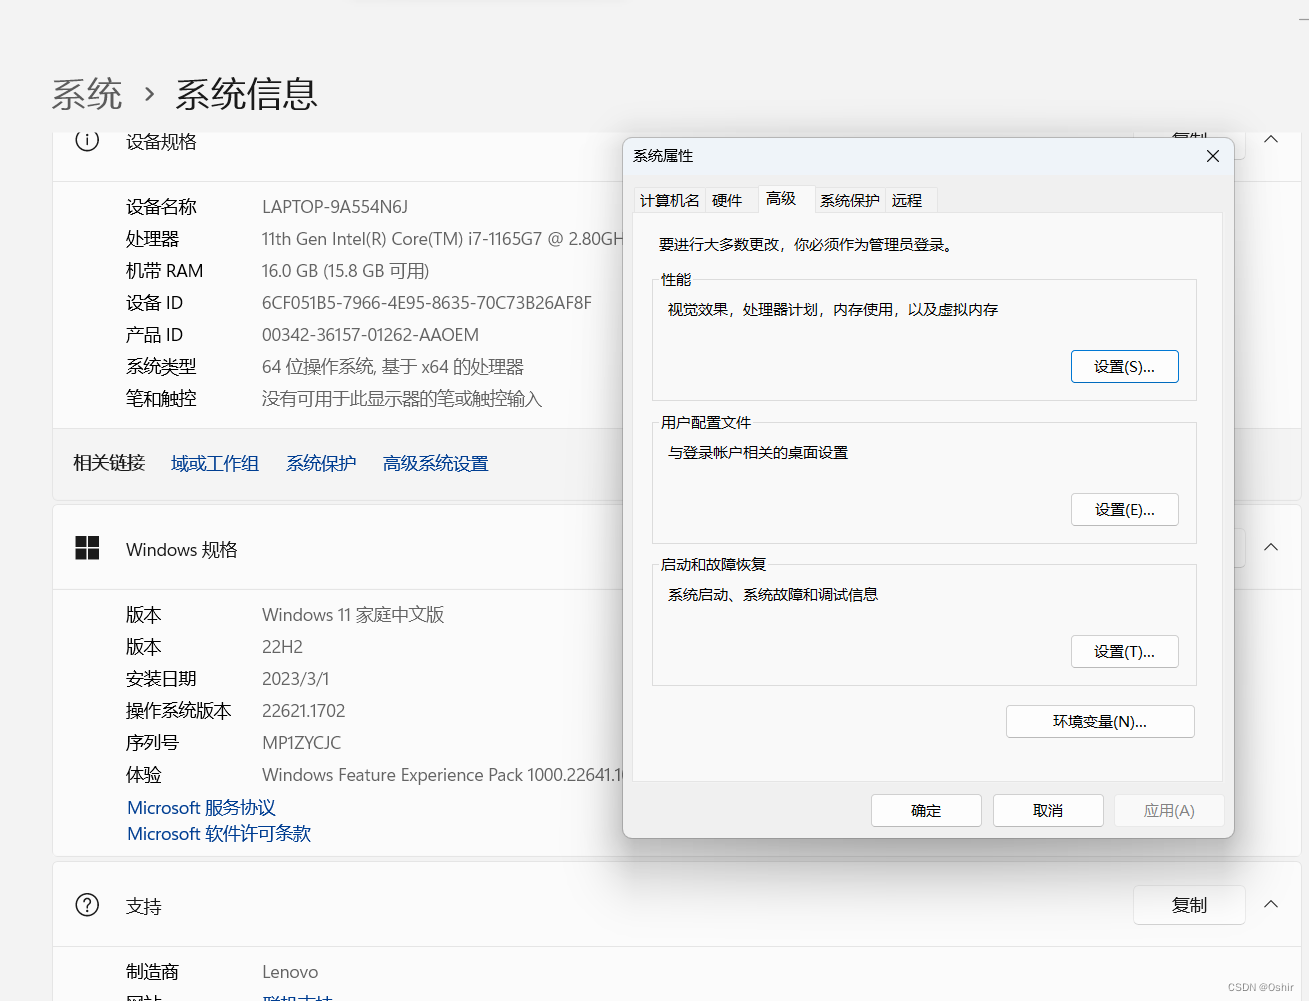The height and width of the screenshot is (1001, 1309).
Task: Open the 系统保护 tab in dialog
Action: pyautogui.click(x=849, y=201)
